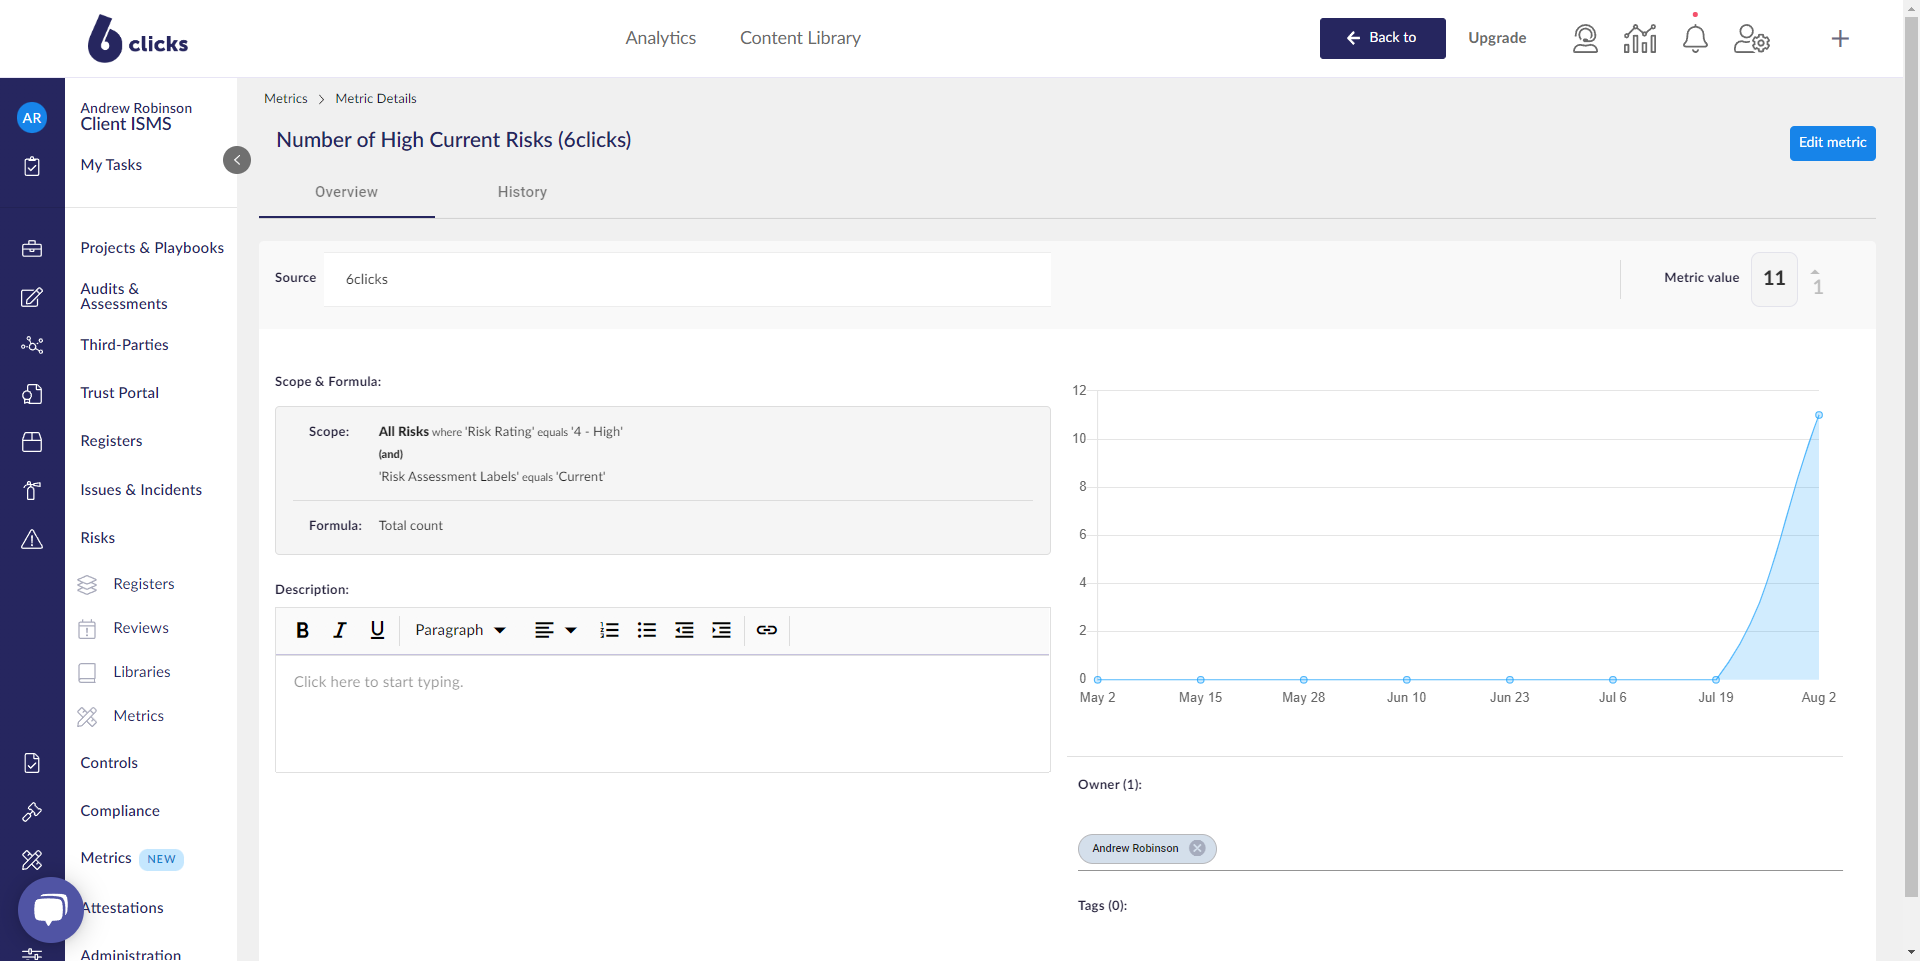The height and width of the screenshot is (961, 1920).
Task: Click the bulleted list icon
Action: coord(647,630)
